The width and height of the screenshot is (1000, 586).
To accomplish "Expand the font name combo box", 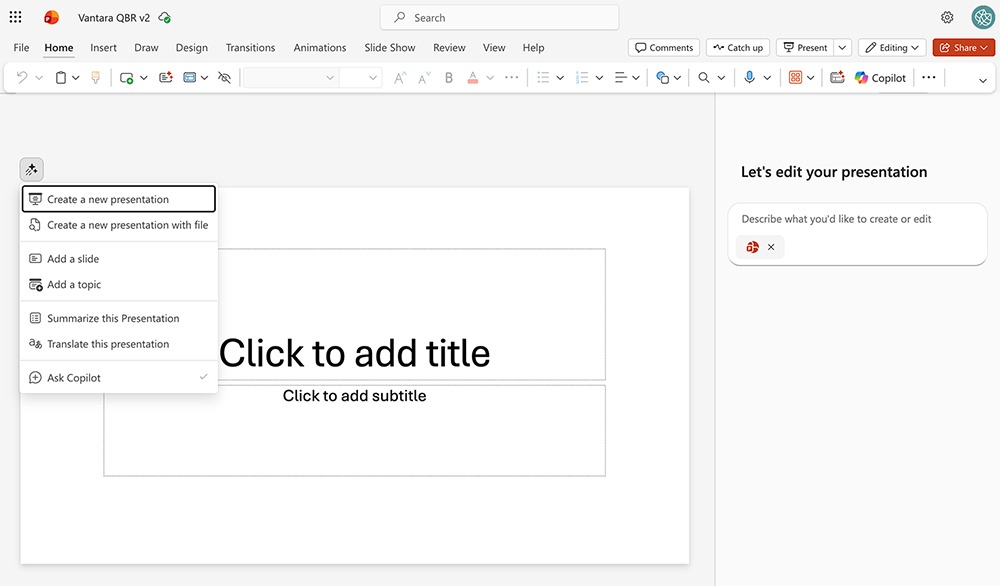I will pyautogui.click(x=330, y=78).
